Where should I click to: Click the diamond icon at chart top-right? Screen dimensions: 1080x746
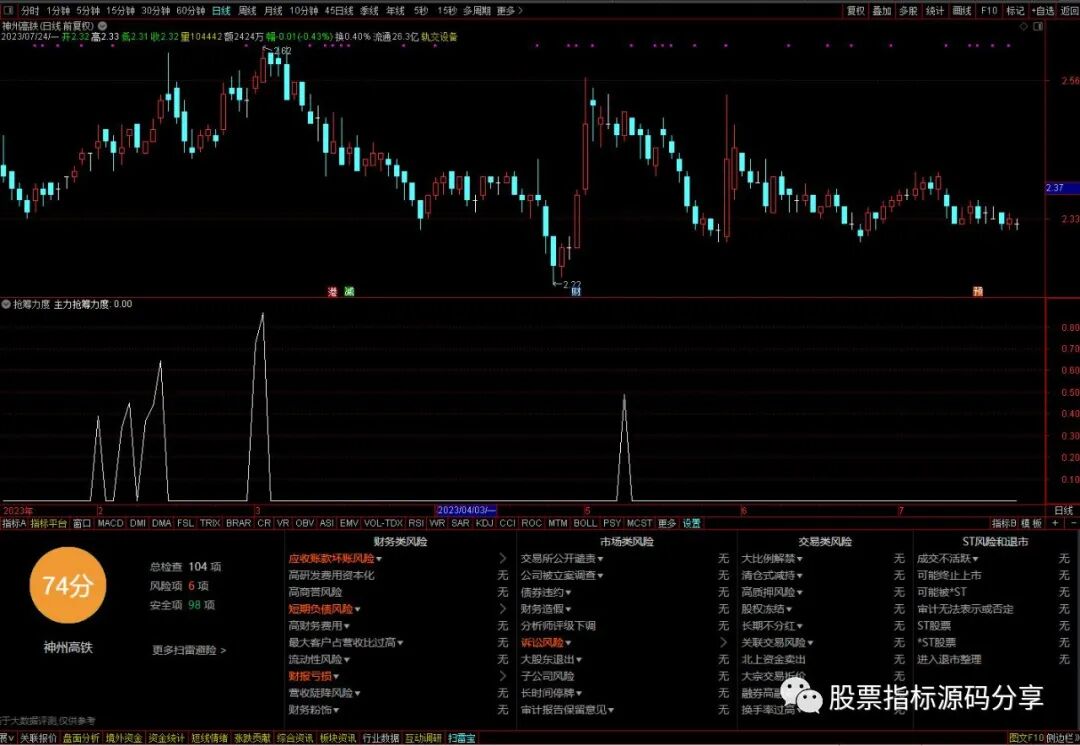point(1024,26)
